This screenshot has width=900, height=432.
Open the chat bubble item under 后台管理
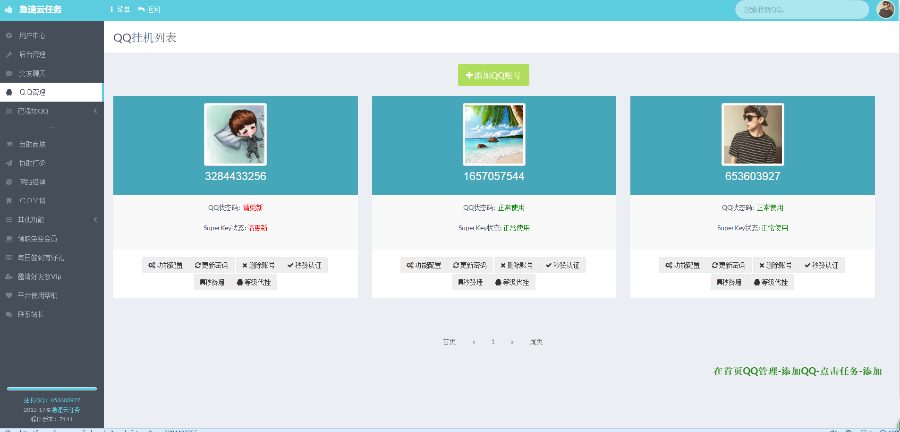(52, 73)
